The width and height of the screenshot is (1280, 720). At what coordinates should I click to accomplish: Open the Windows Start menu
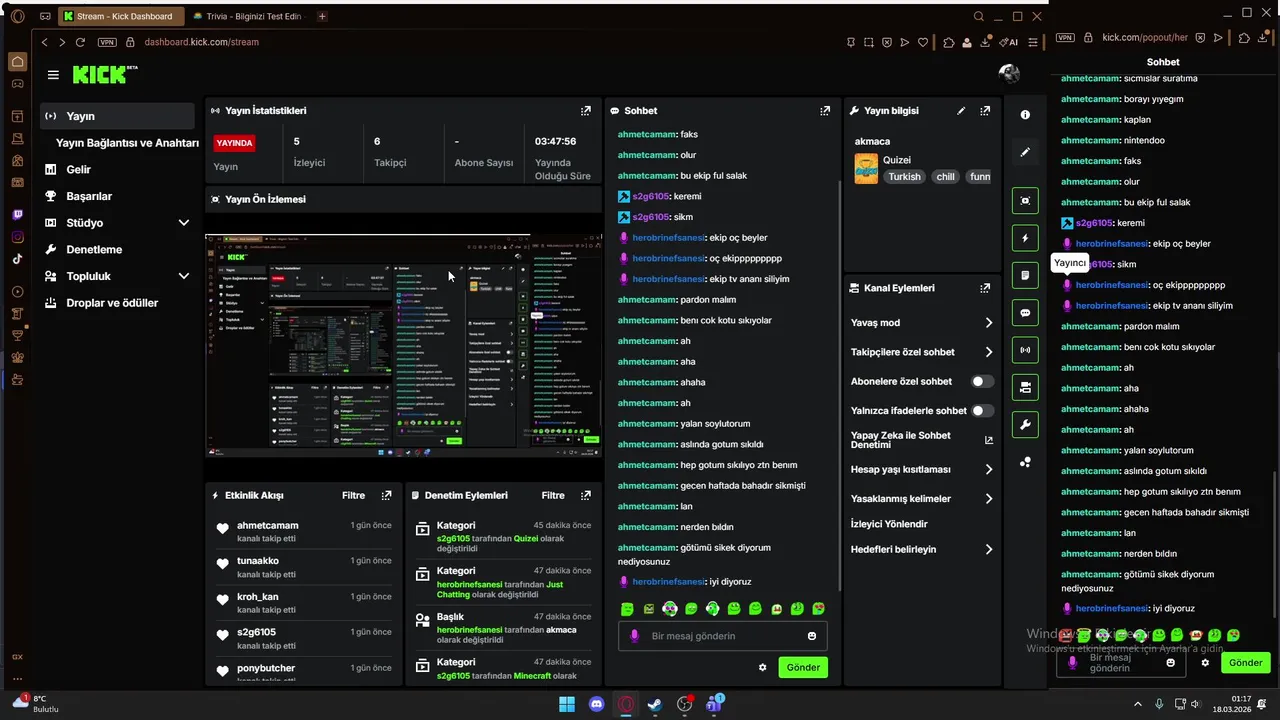click(x=567, y=704)
